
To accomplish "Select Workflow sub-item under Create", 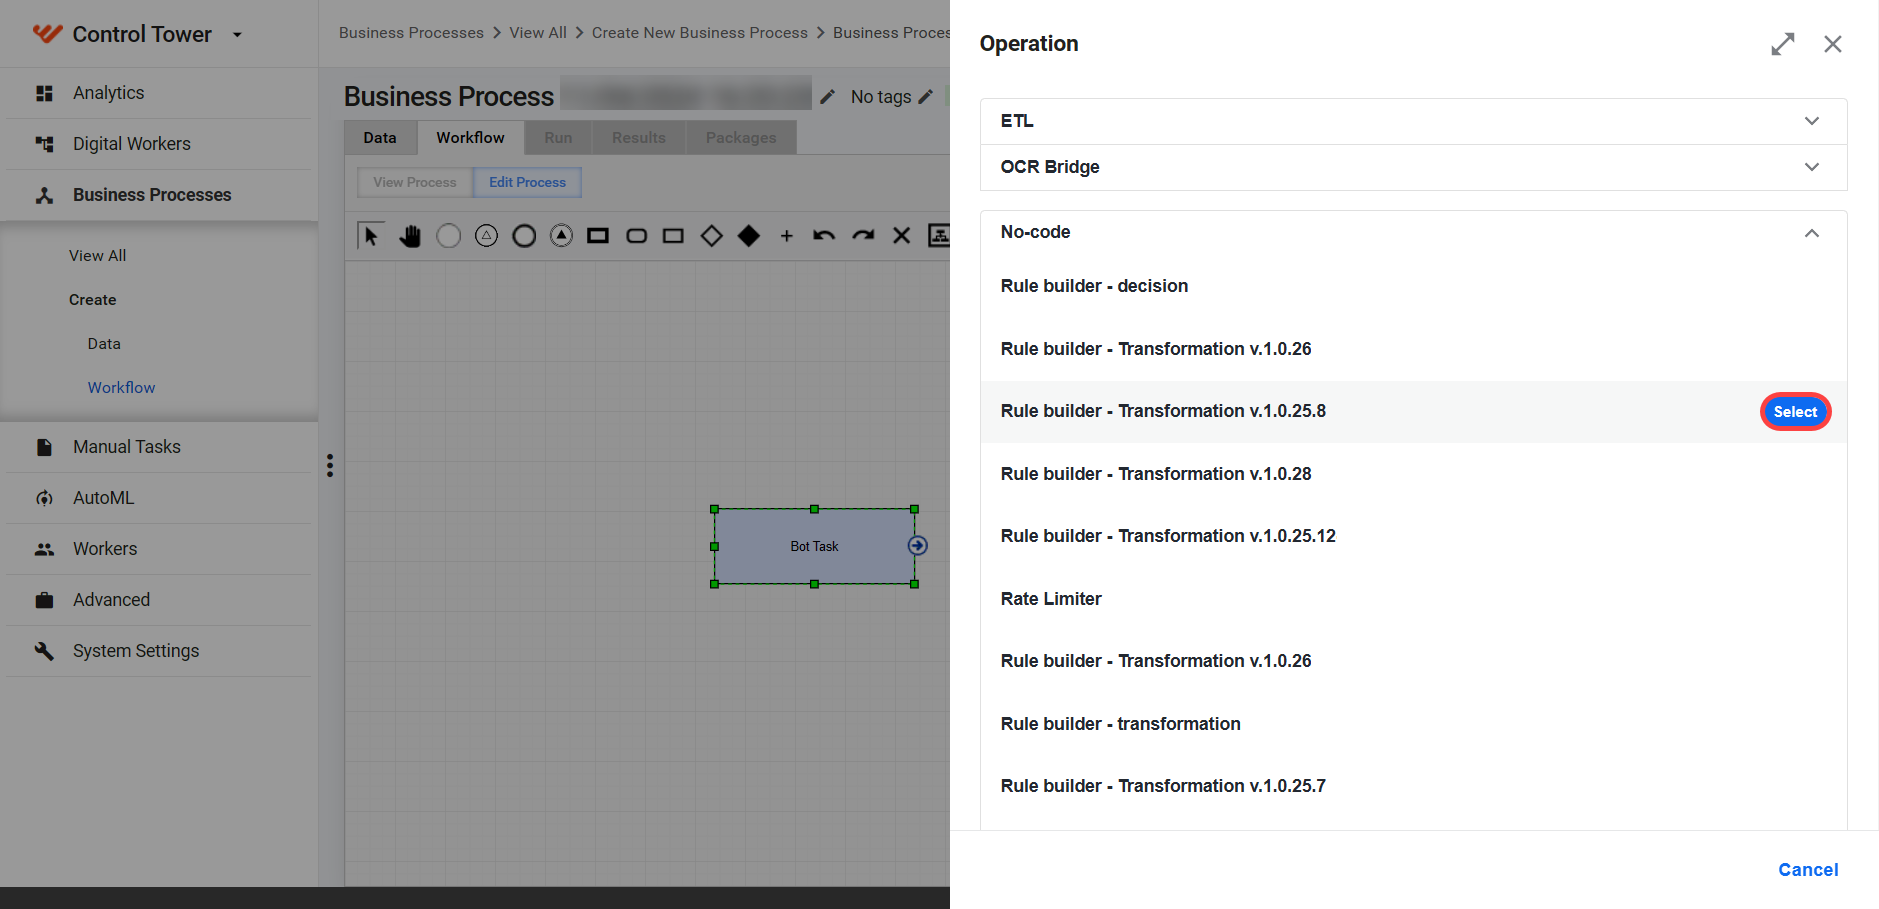I will [121, 388].
